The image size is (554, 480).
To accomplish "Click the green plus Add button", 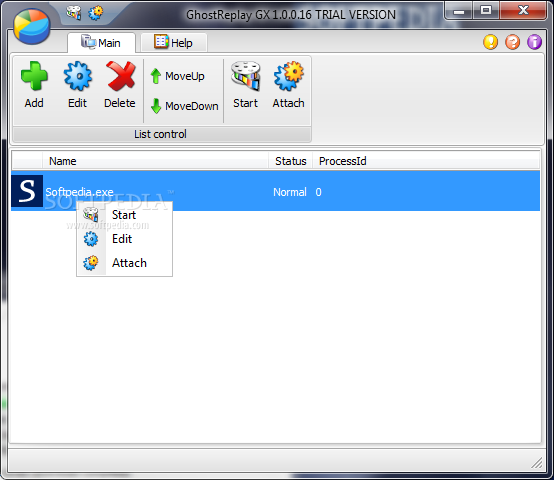I will coord(34,85).
